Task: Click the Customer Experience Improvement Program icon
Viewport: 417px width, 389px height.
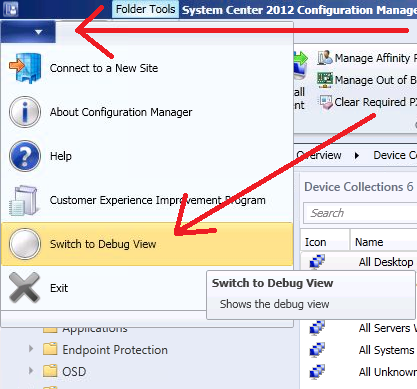Action: (23, 200)
